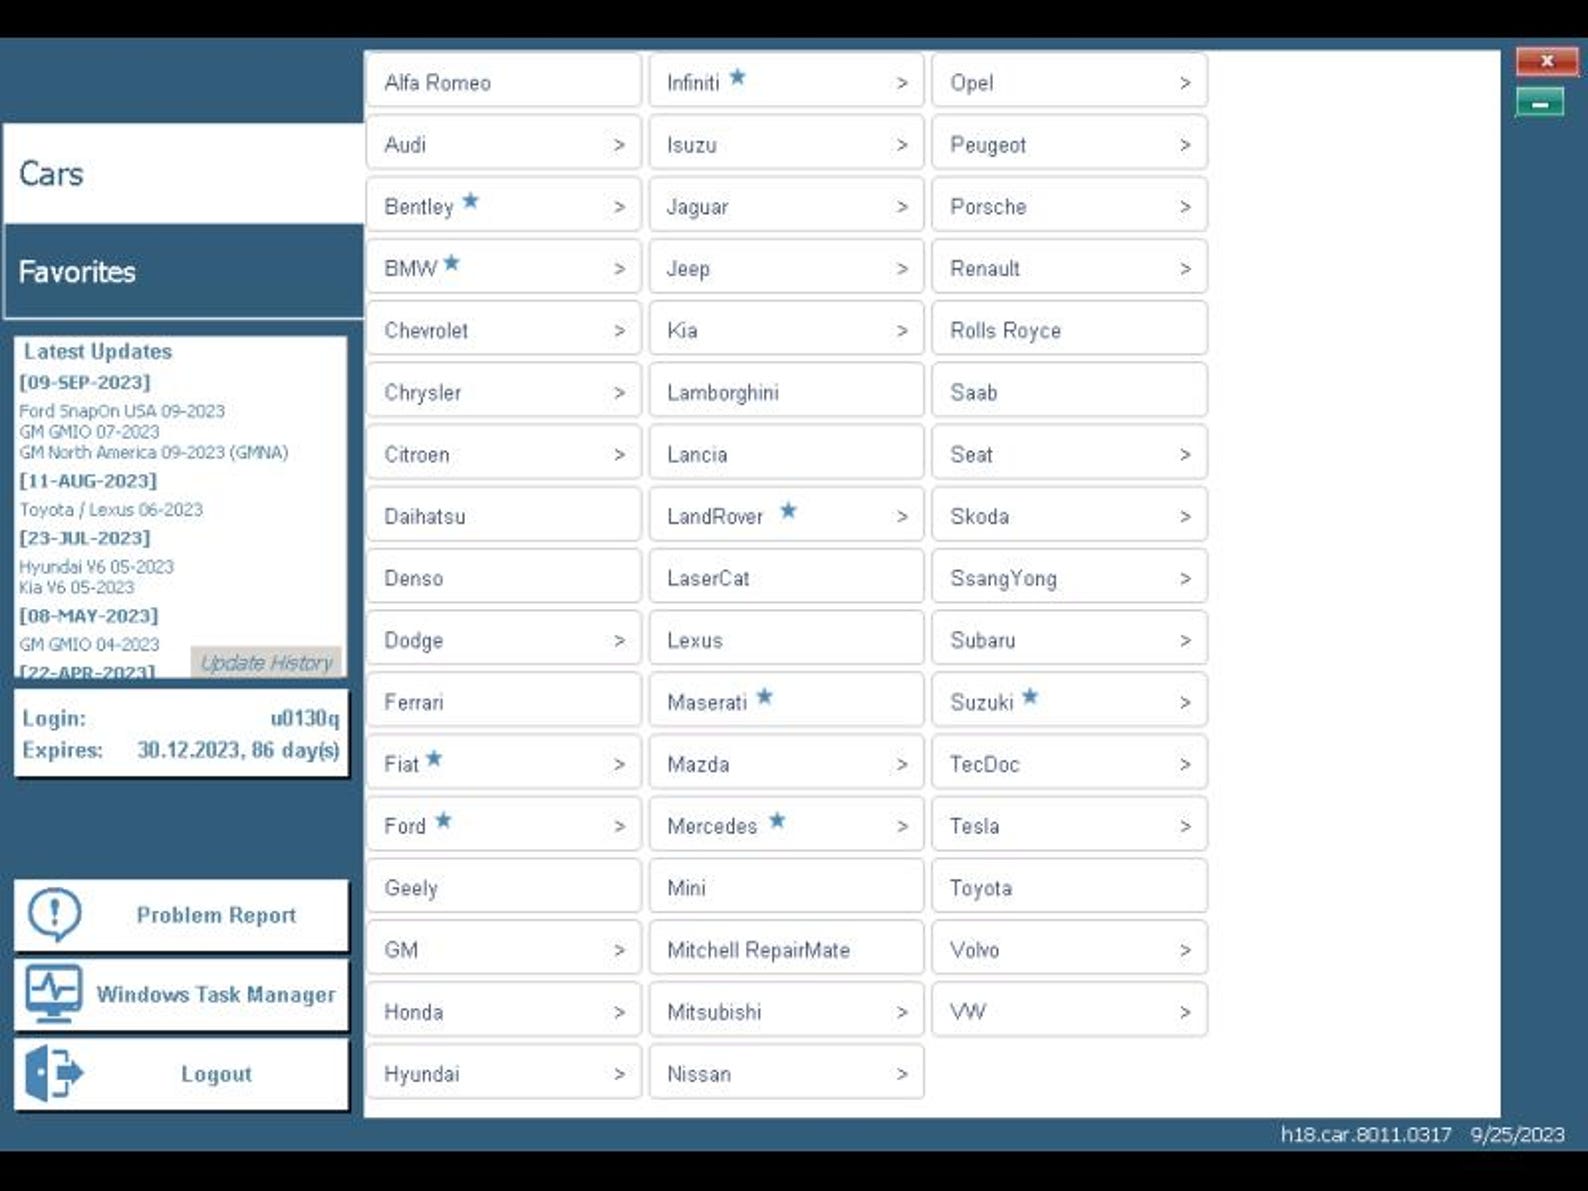
Task: Choose the Mazda brand
Action: [x=786, y=763]
